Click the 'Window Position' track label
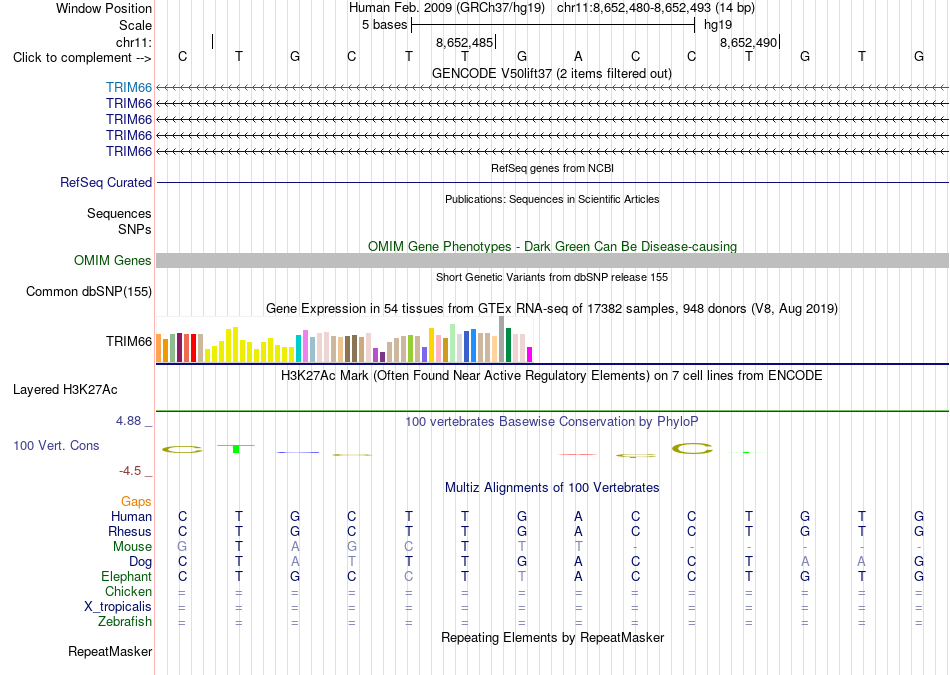This screenshot has width=950, height=675. point(104,8)
